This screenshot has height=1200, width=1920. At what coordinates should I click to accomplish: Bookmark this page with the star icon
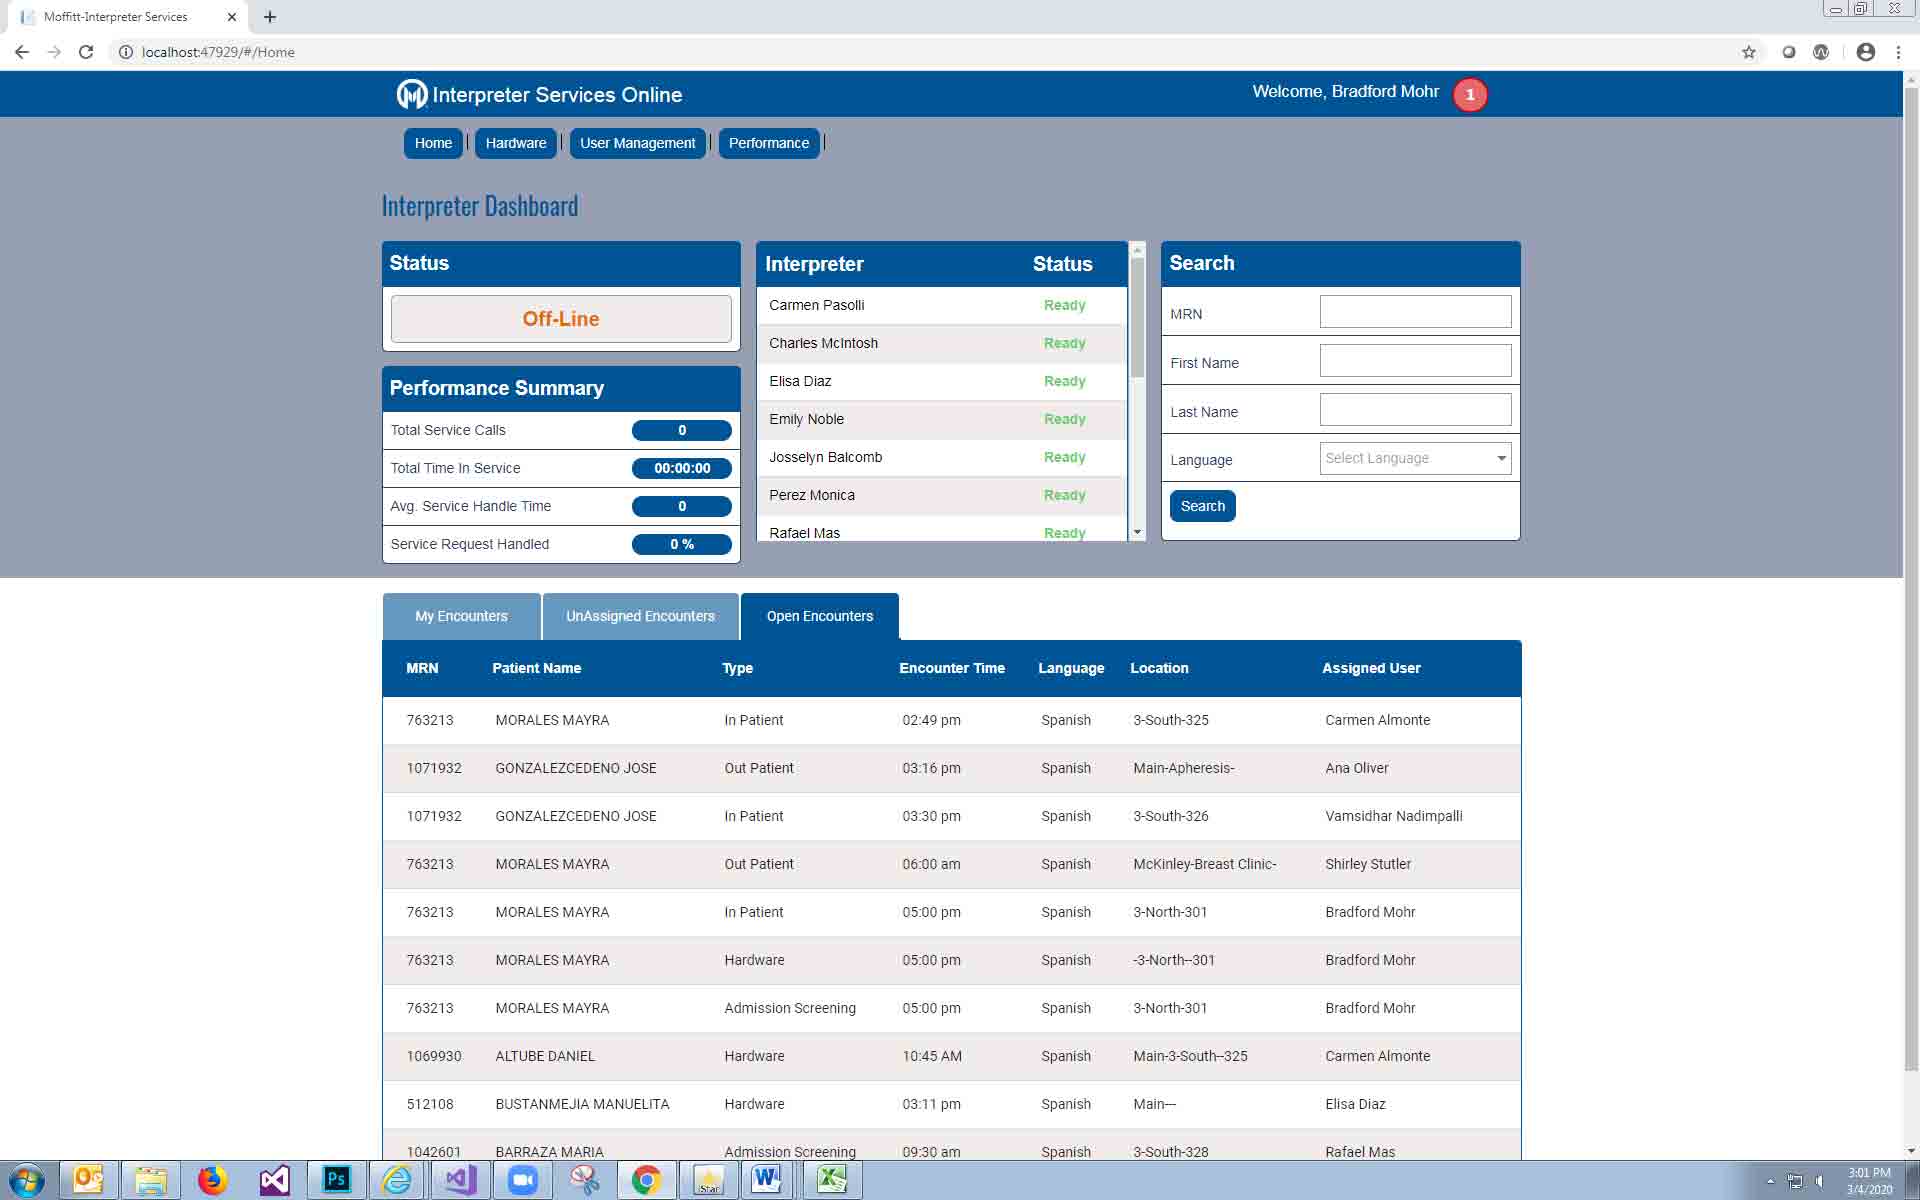pos(1748,52)
